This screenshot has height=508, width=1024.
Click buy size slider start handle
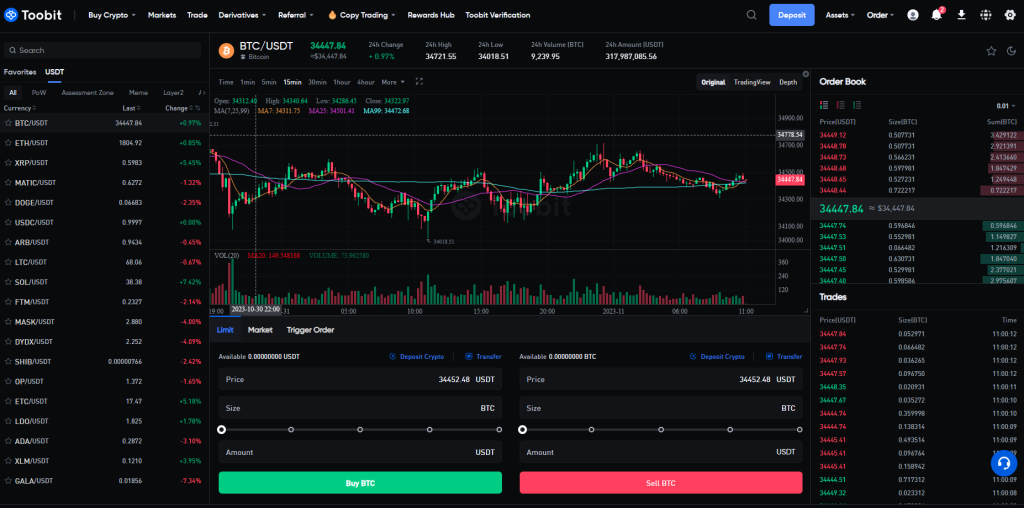(222, 430)
